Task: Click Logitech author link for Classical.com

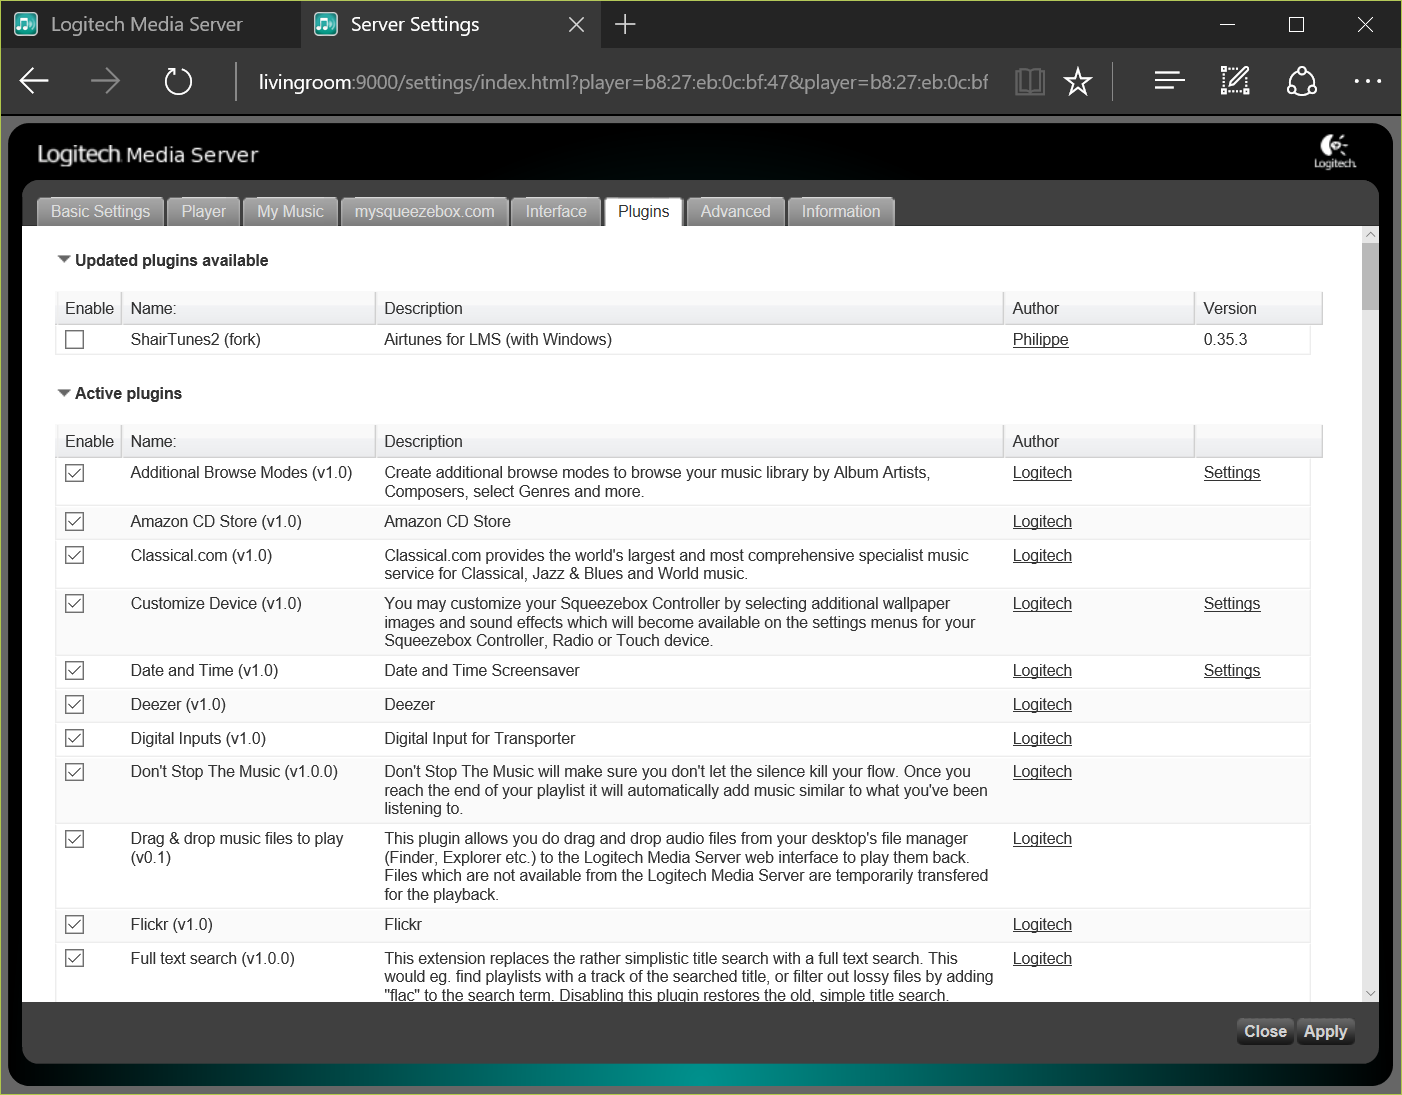Action: pos(1042,556)
